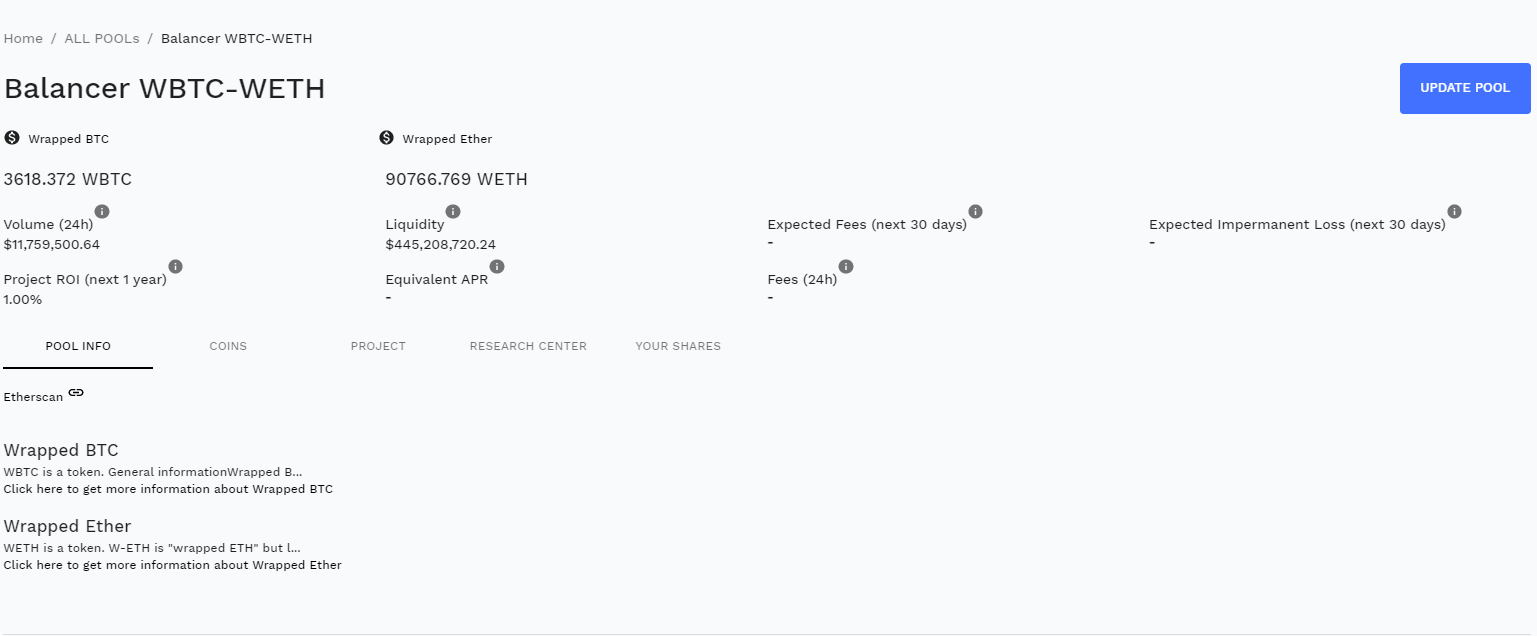
Task: Show the Expected Fees info tooltip icon
Action: (976, 212)
